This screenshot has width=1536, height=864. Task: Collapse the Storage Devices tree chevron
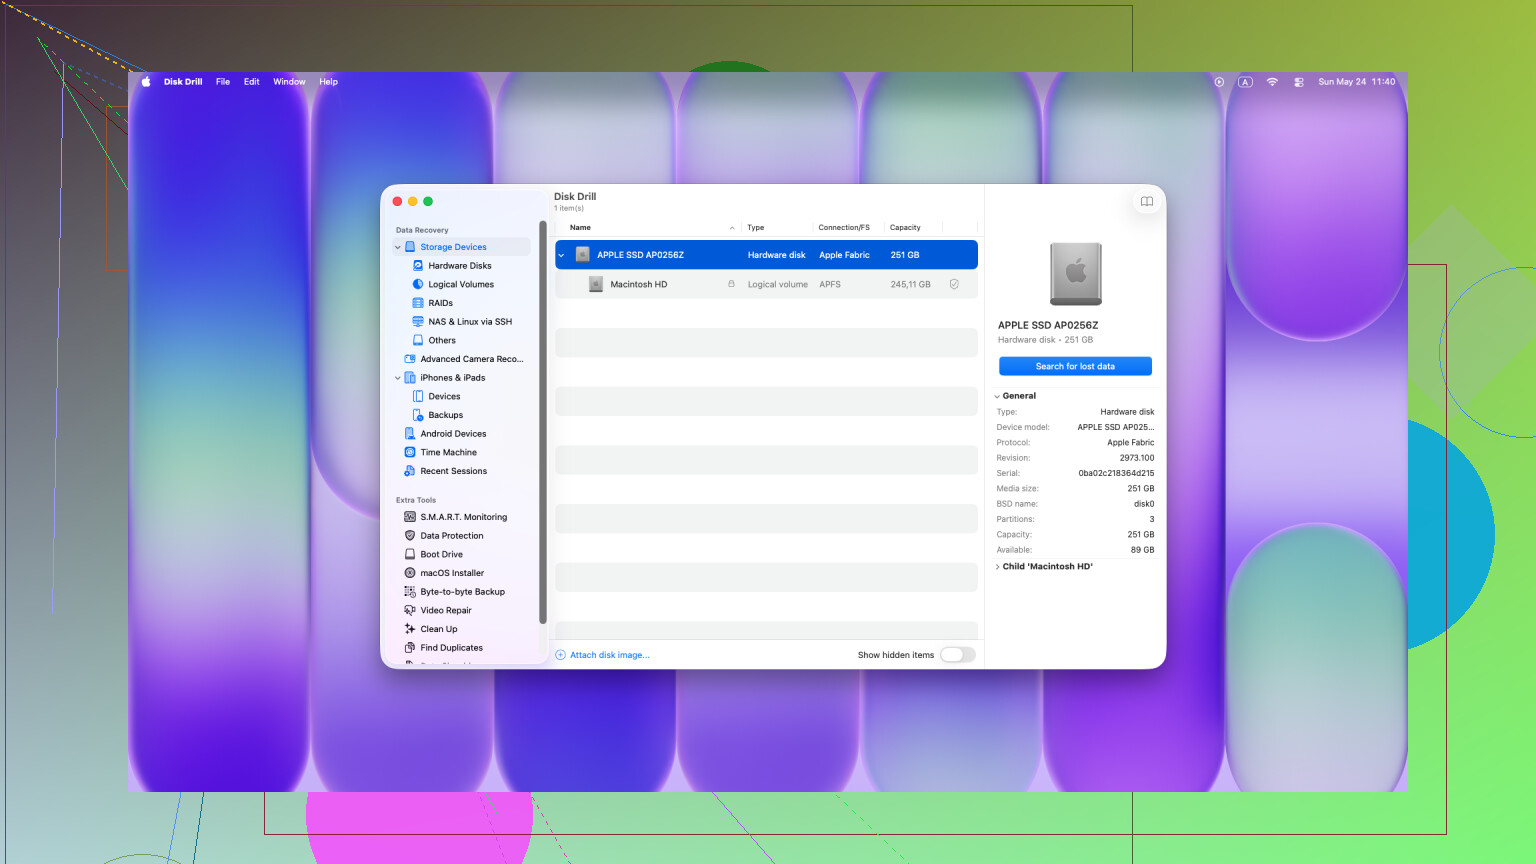pyautogui.click(x=398, y=247)
